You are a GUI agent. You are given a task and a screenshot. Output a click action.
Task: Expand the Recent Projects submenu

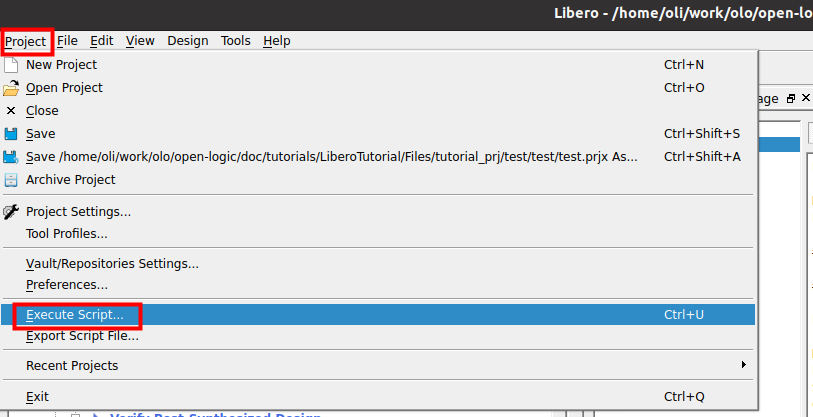tap(377, 366)
